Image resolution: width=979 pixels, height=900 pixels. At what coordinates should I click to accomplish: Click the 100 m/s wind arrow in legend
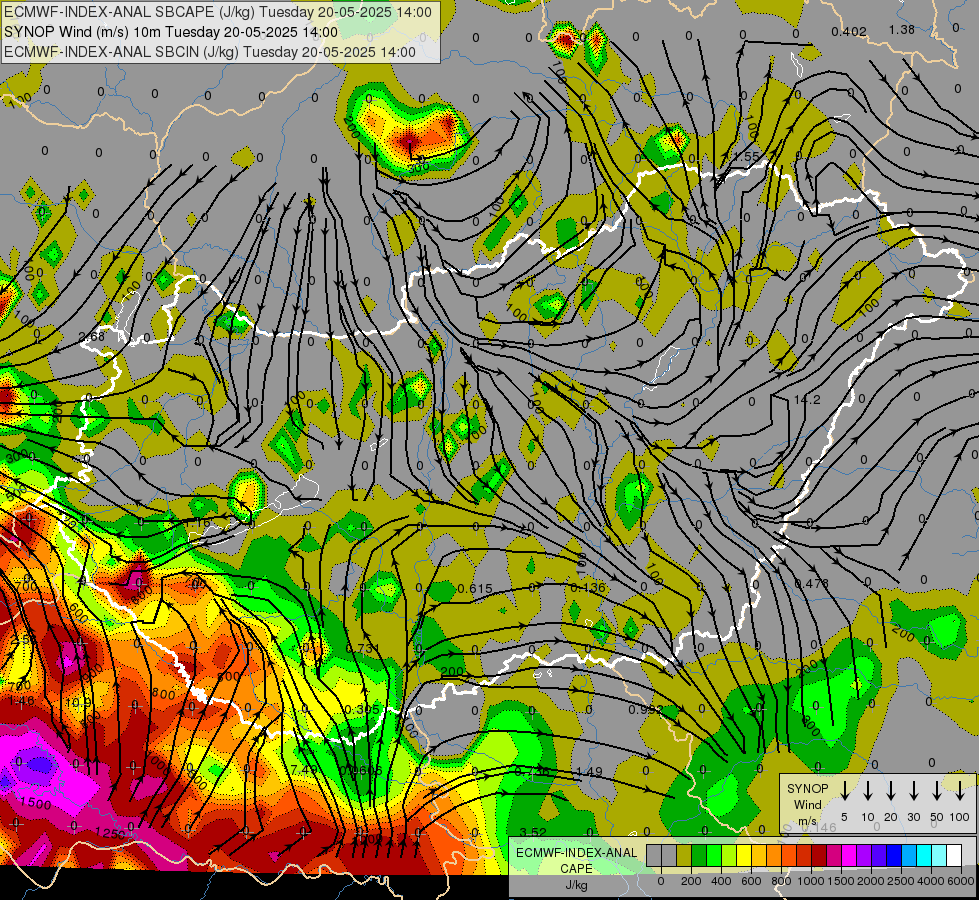(960, 790)
